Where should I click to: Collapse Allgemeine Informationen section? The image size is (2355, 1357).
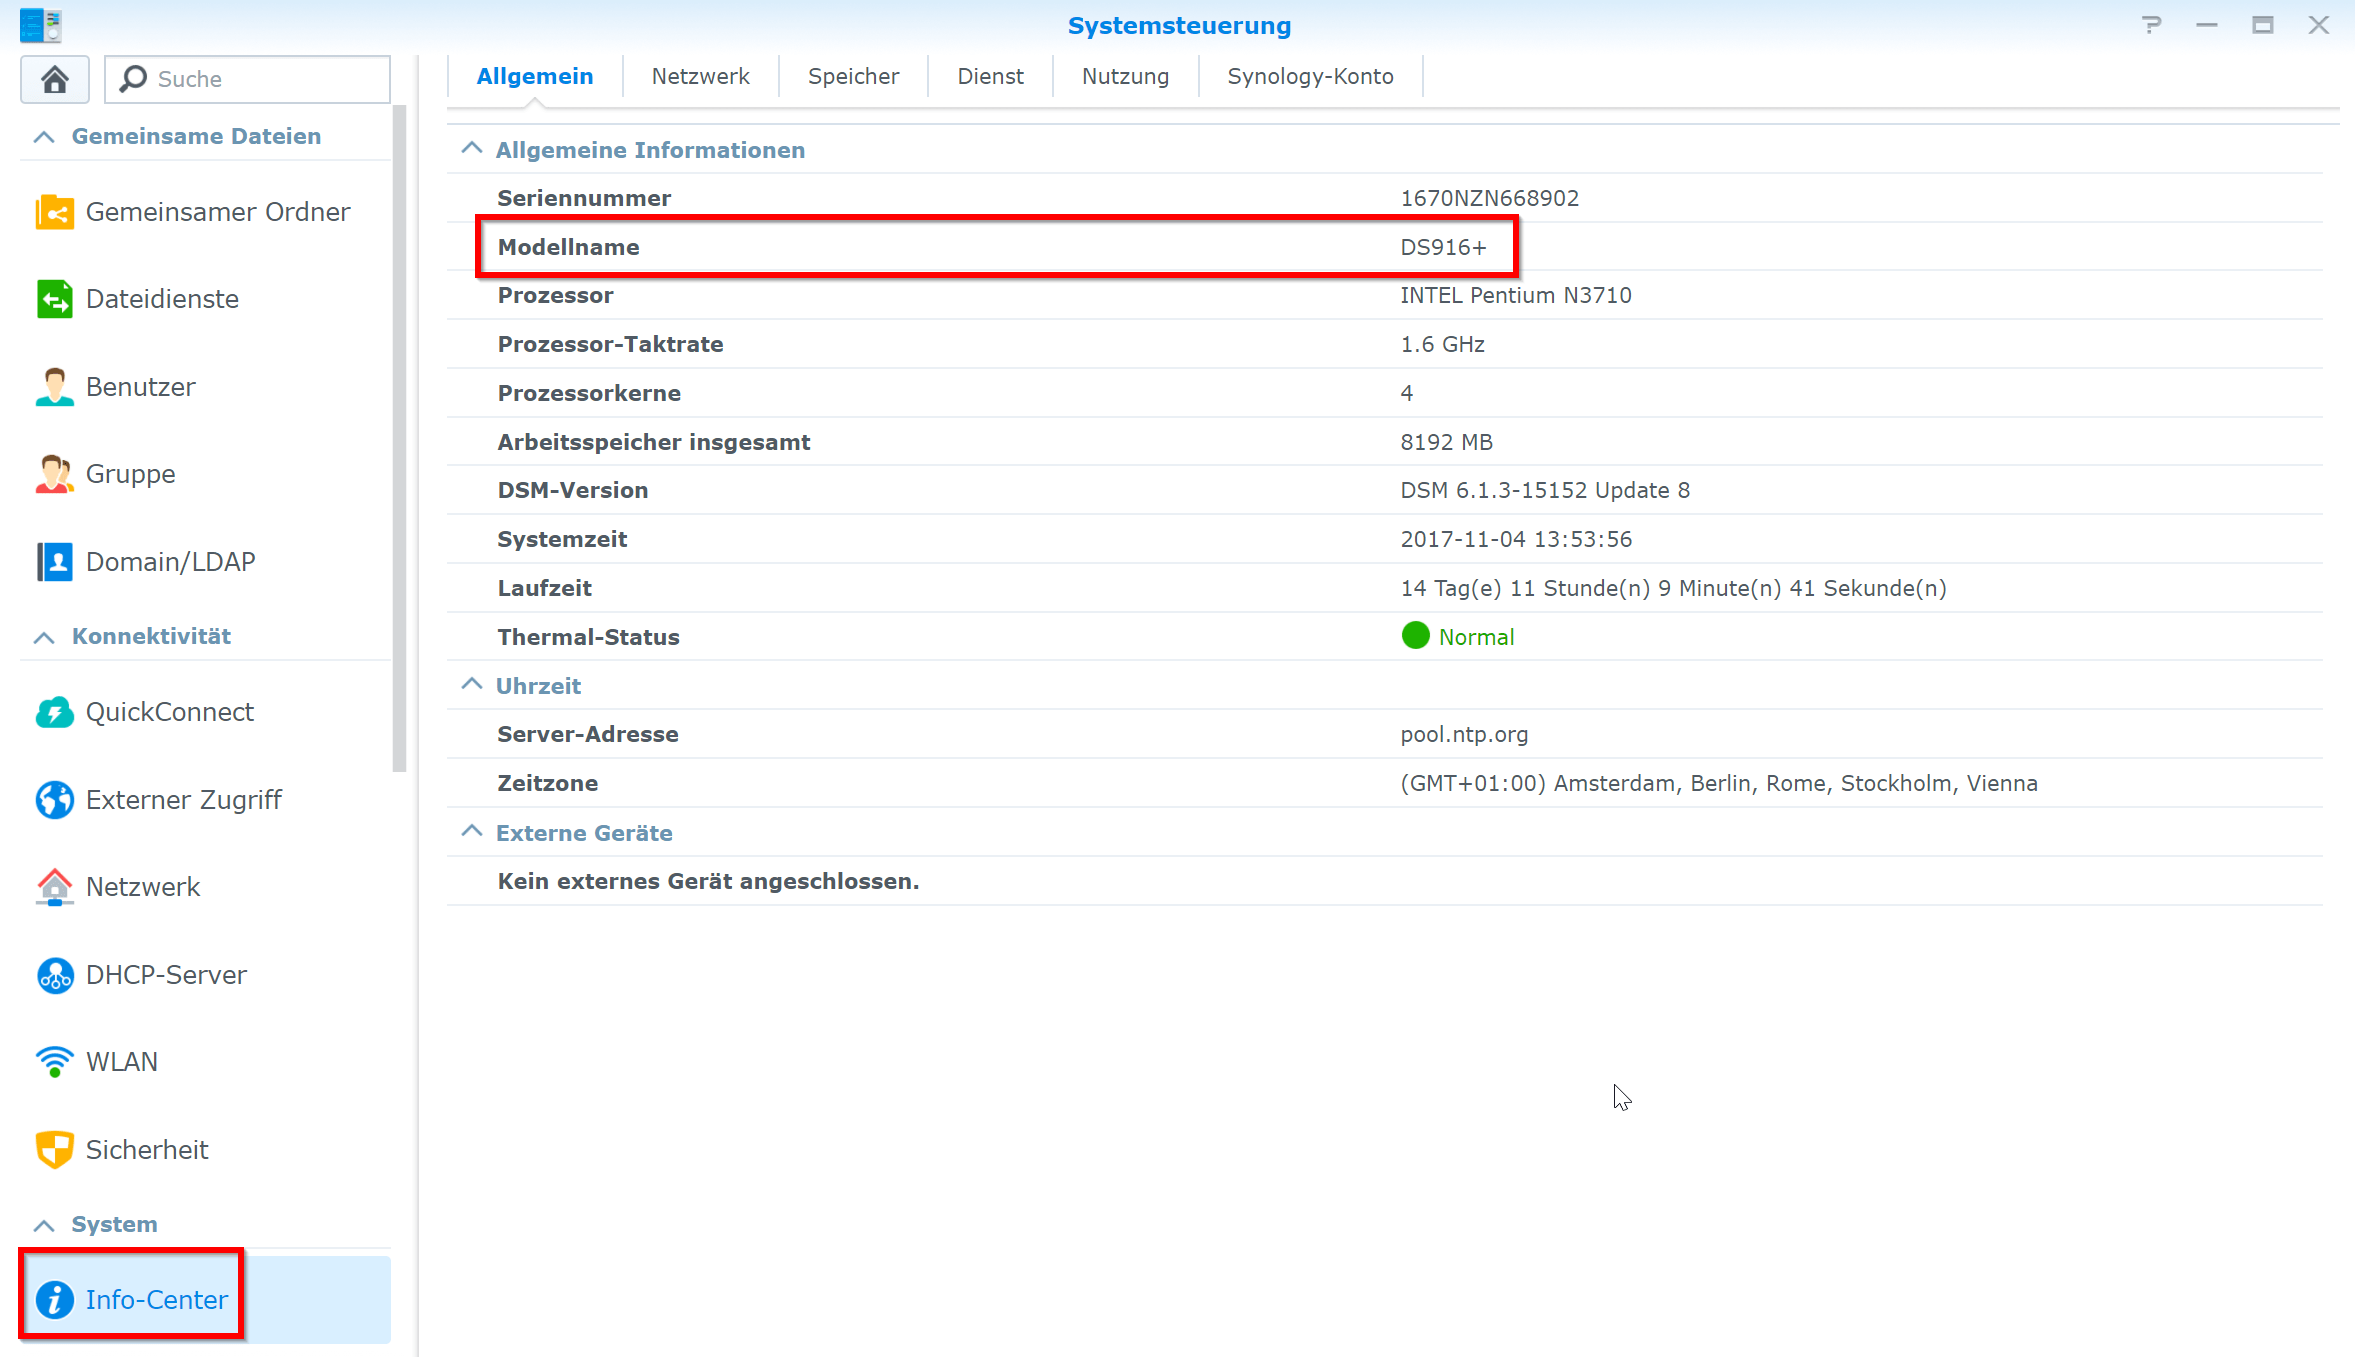[471, 148]
